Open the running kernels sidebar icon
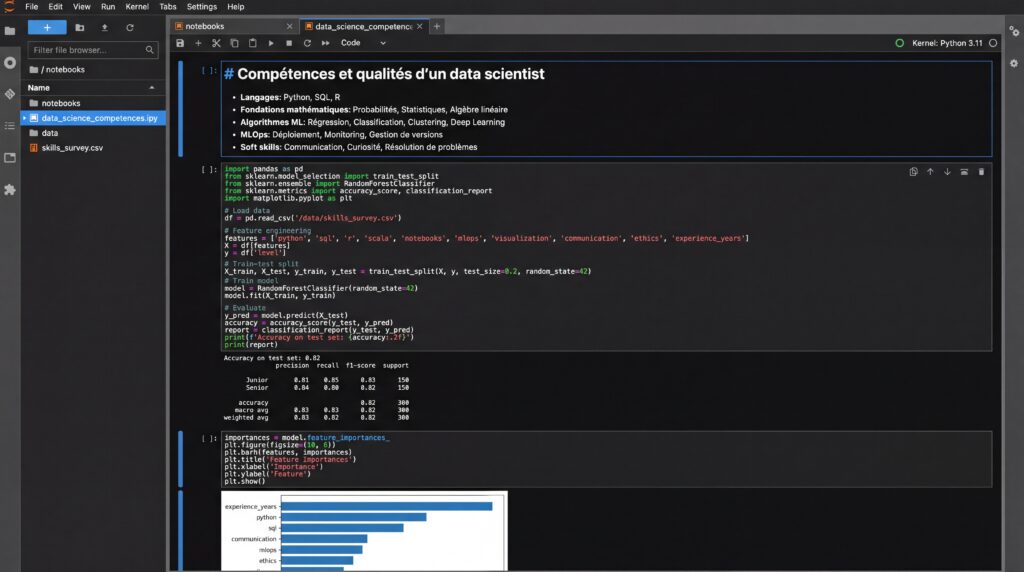 [x=10, y=63]
